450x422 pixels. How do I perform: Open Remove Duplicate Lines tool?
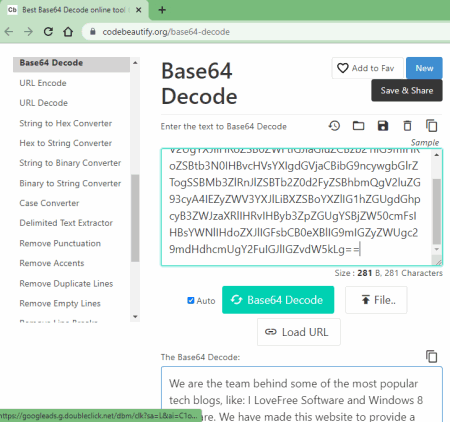[66, 284]
